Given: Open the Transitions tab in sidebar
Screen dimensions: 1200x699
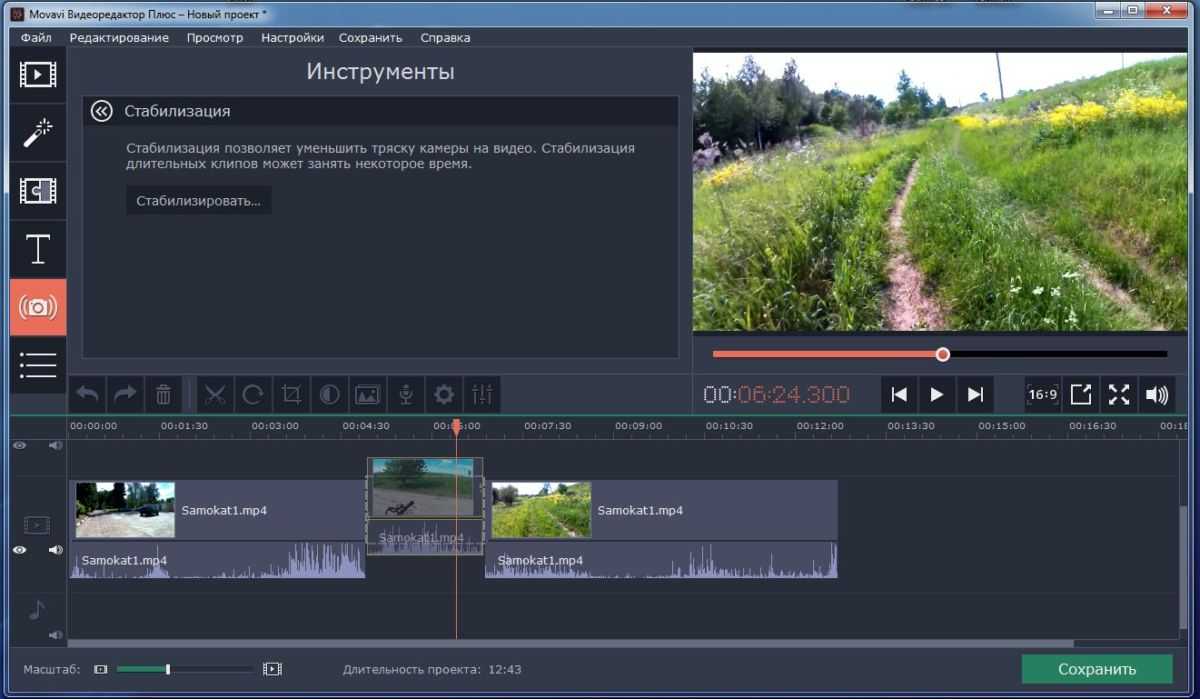Looking at the screenshot, I should click(x=38, y=190).
